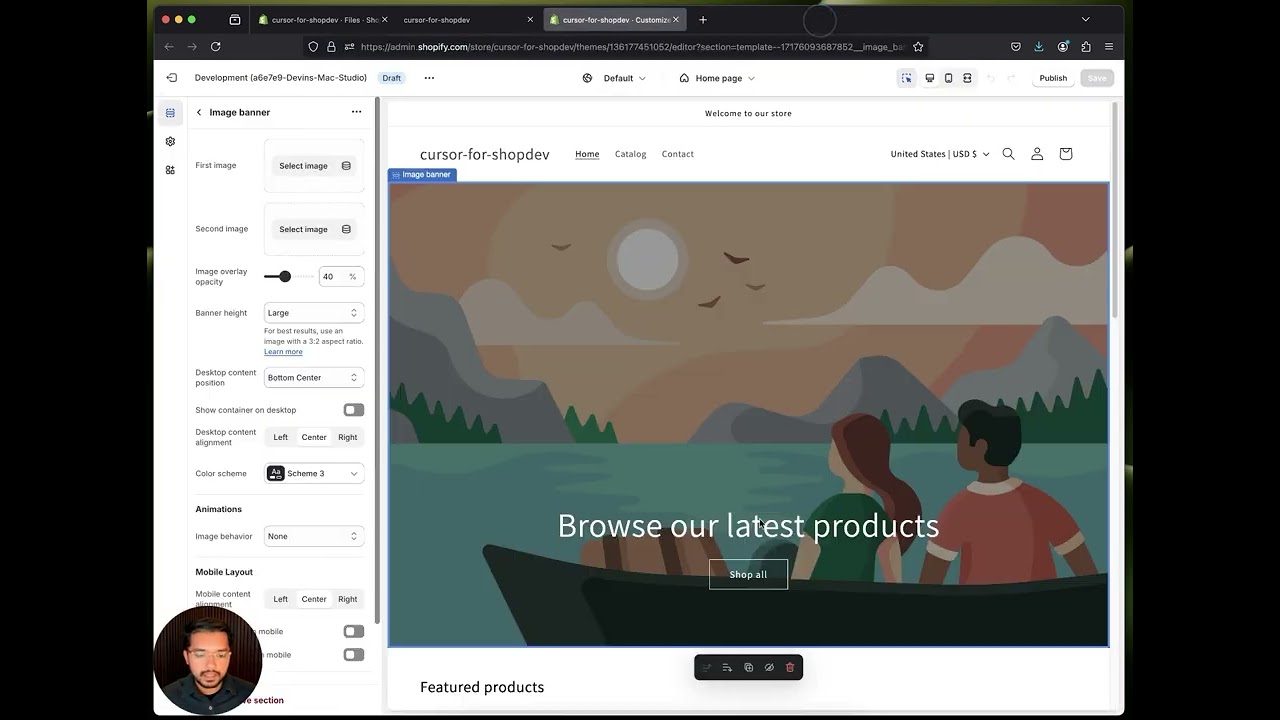Click opacity value field showing 40

340,276
